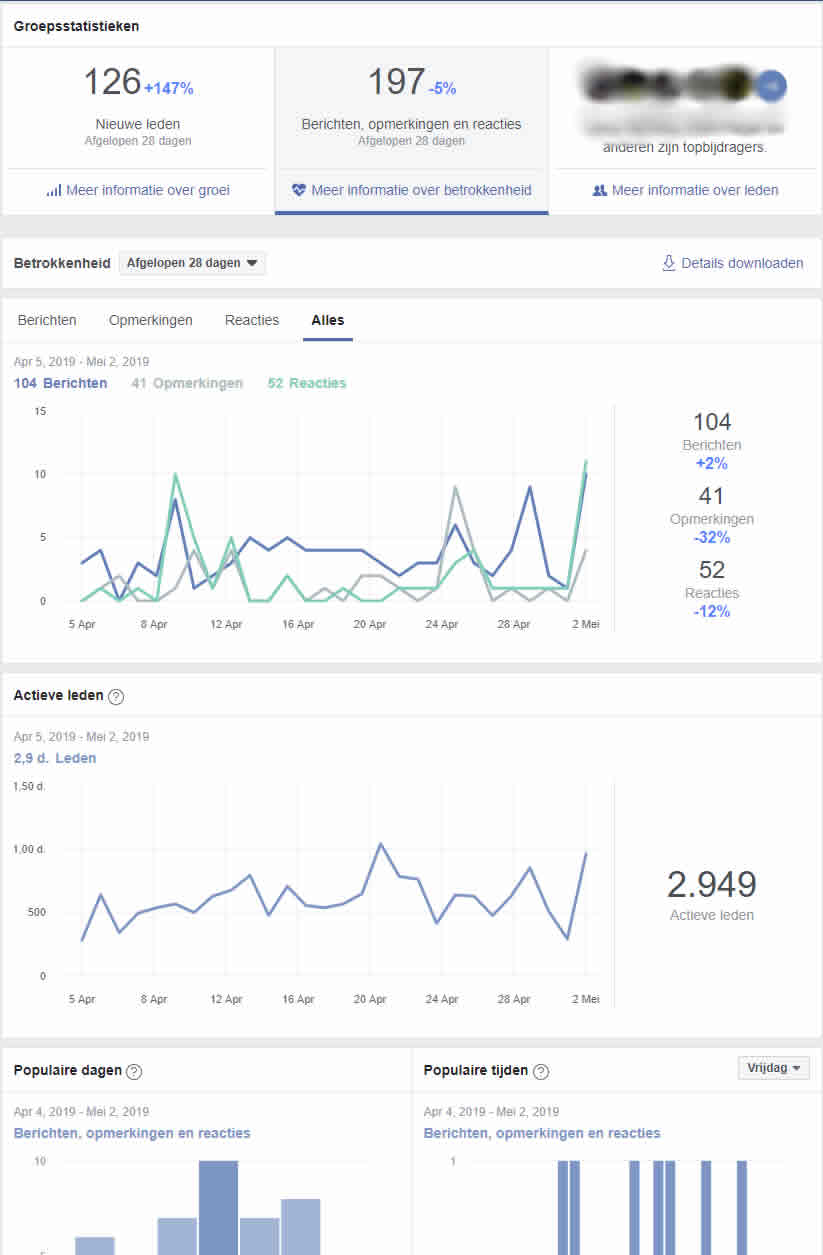Open Meer informatie over leden link
Image resolution: width=823 pixels, height=1255 pixels.
[x=695, y=190]
